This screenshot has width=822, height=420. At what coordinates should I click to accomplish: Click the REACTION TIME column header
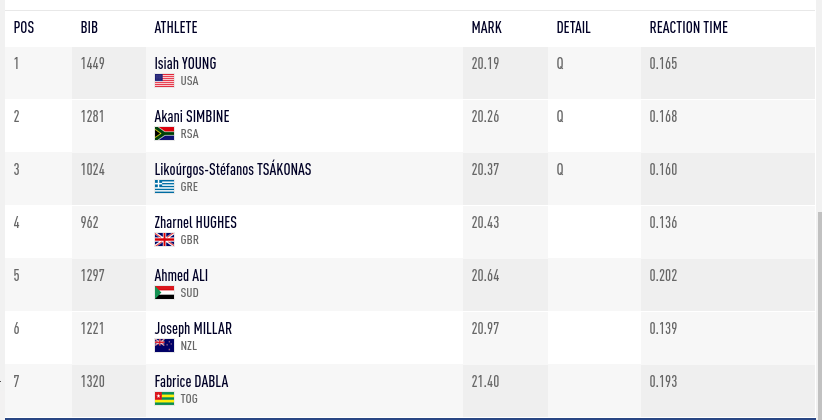pos(688,27)
